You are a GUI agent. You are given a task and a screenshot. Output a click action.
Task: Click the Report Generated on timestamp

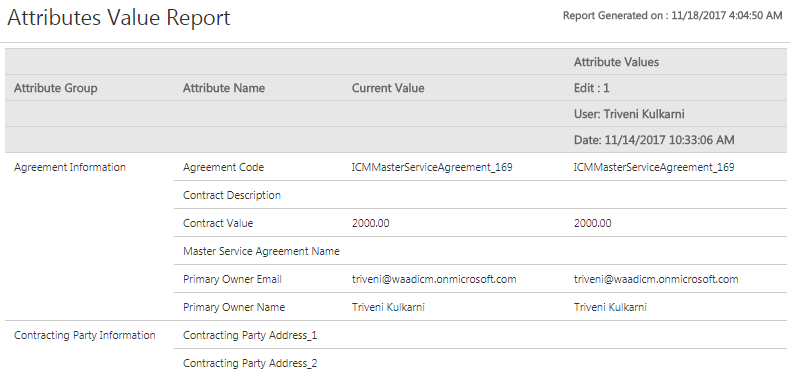(x=672, y=16)
